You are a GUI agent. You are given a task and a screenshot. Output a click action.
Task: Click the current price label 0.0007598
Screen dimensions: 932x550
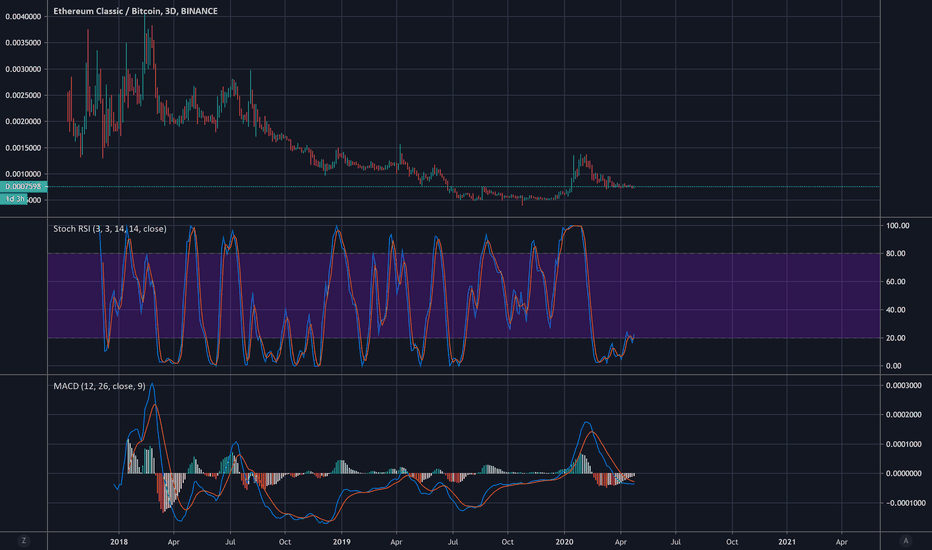point(23,187)
